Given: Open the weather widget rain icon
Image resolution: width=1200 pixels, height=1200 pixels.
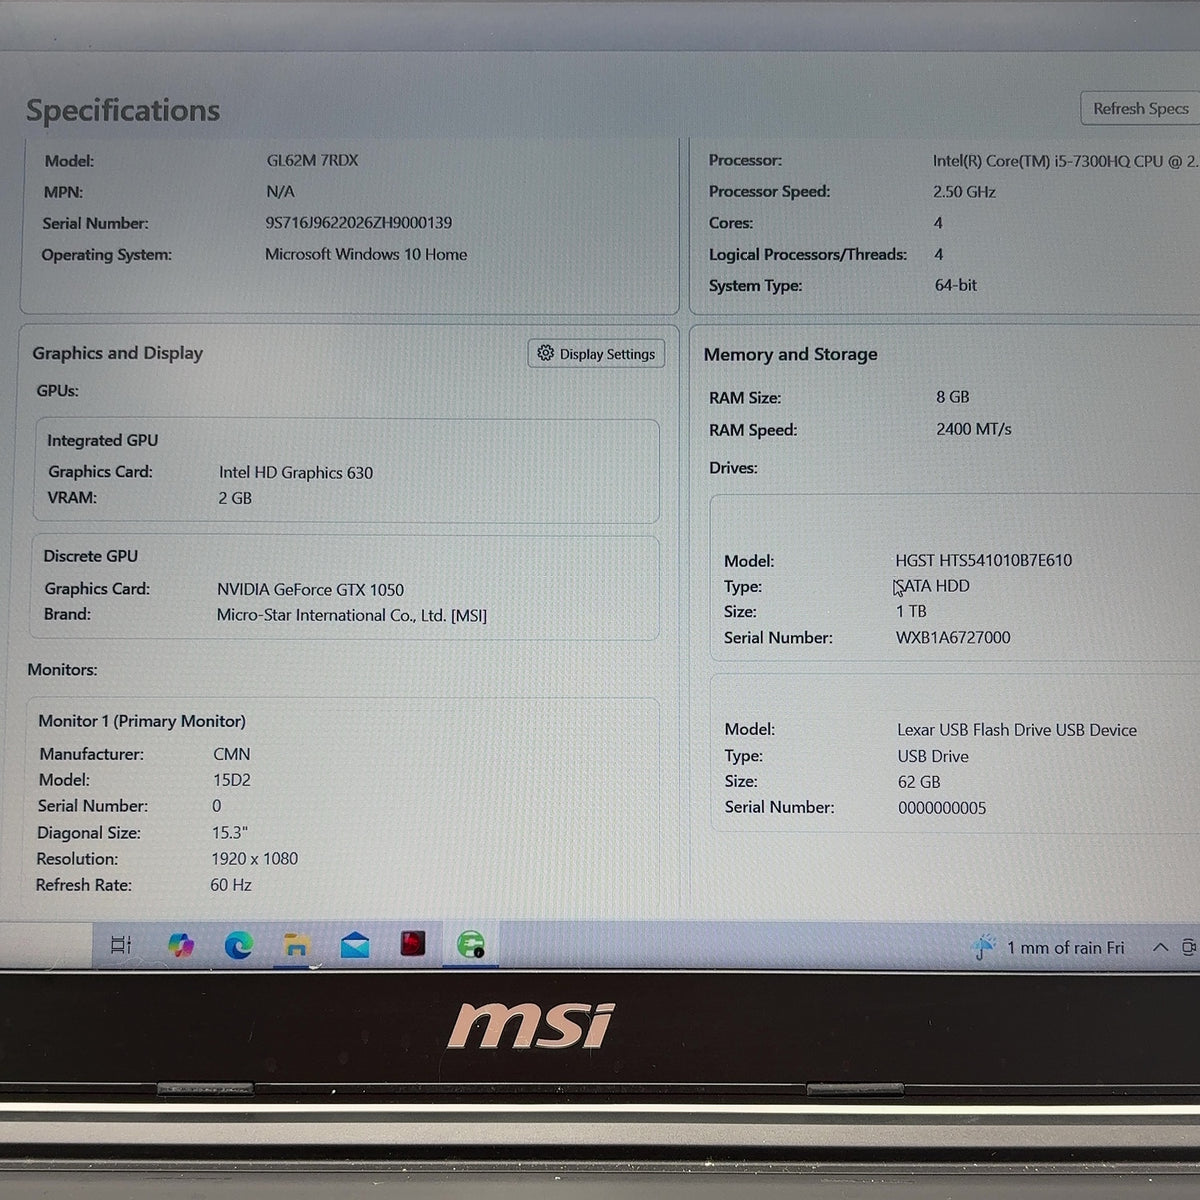Looking at the screenshot, I should coord(984,947).
